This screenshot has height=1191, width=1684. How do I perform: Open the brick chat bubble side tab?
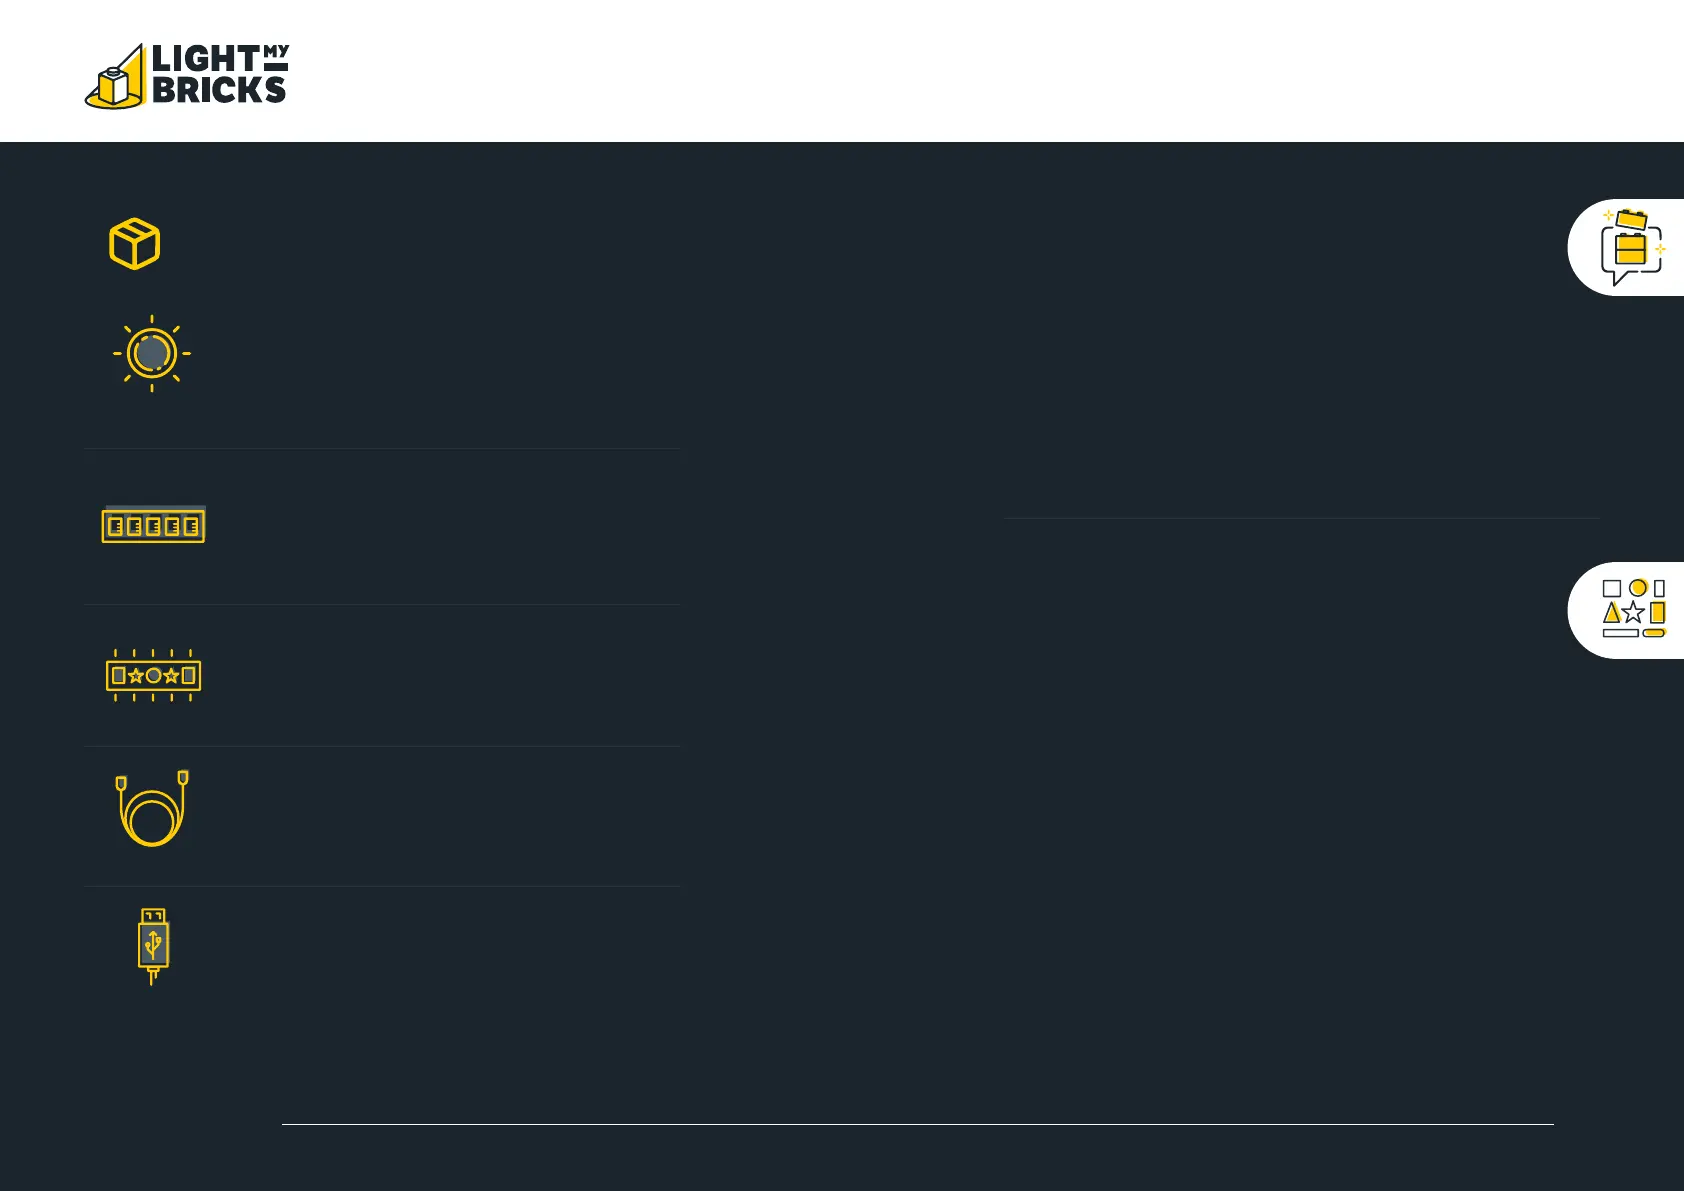pyautogui.click(x=1626, y=247)
